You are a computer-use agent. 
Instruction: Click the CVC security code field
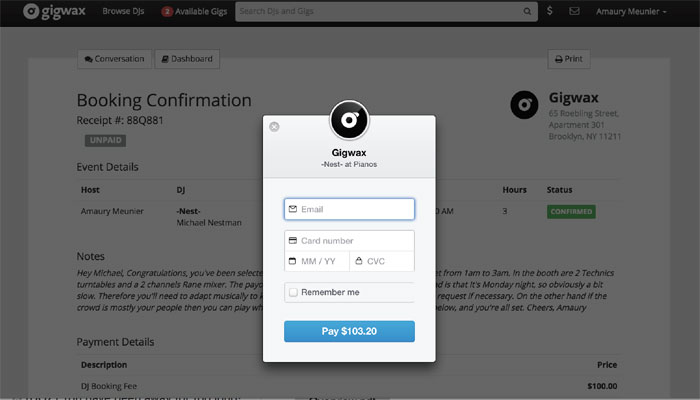coord(382,261)
